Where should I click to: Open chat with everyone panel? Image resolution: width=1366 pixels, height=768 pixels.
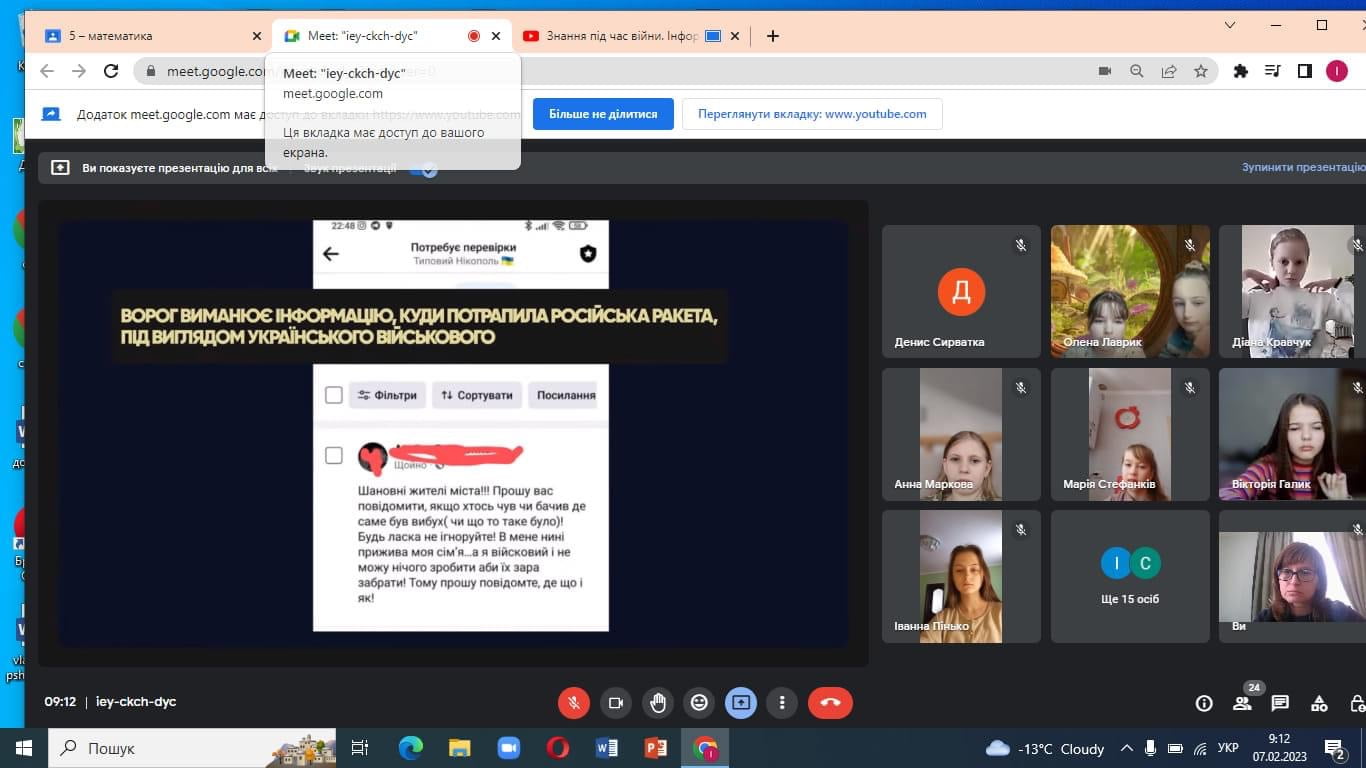pyautogui.click(x=1280, y=703)
